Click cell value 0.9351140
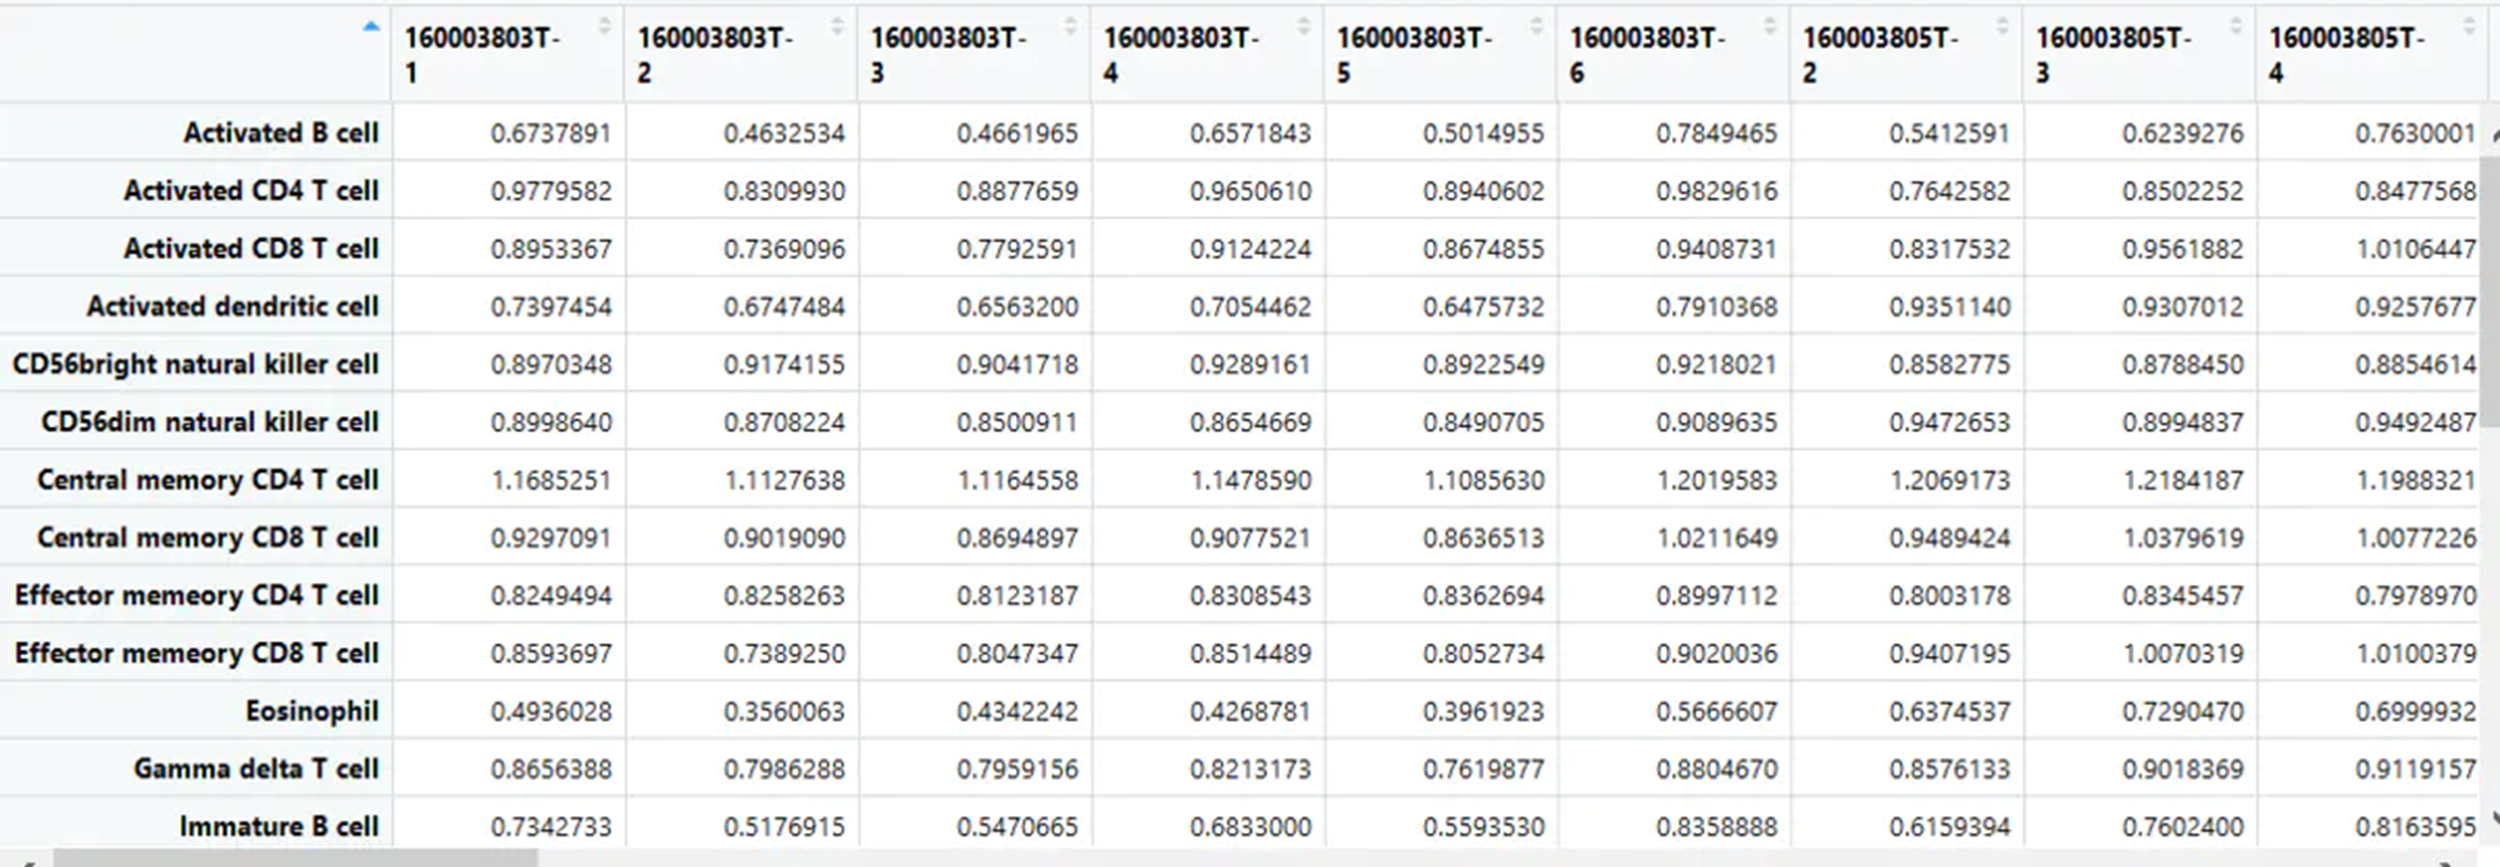The height and width of the screenshot is (867, 2500). click(1949, 307)
